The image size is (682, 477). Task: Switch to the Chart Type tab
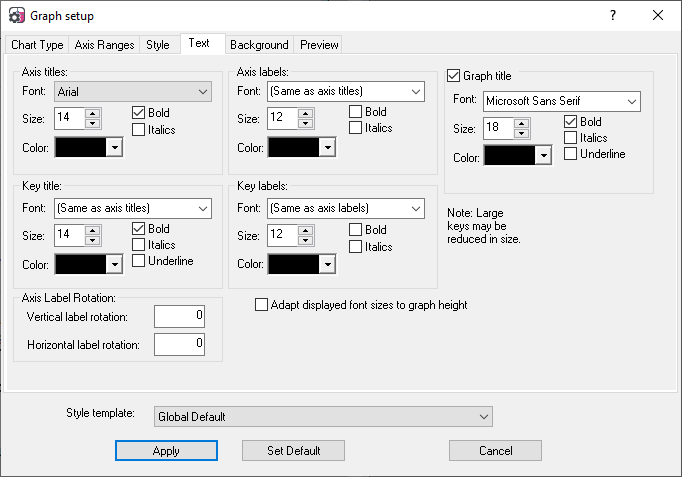tap(37, 45)
